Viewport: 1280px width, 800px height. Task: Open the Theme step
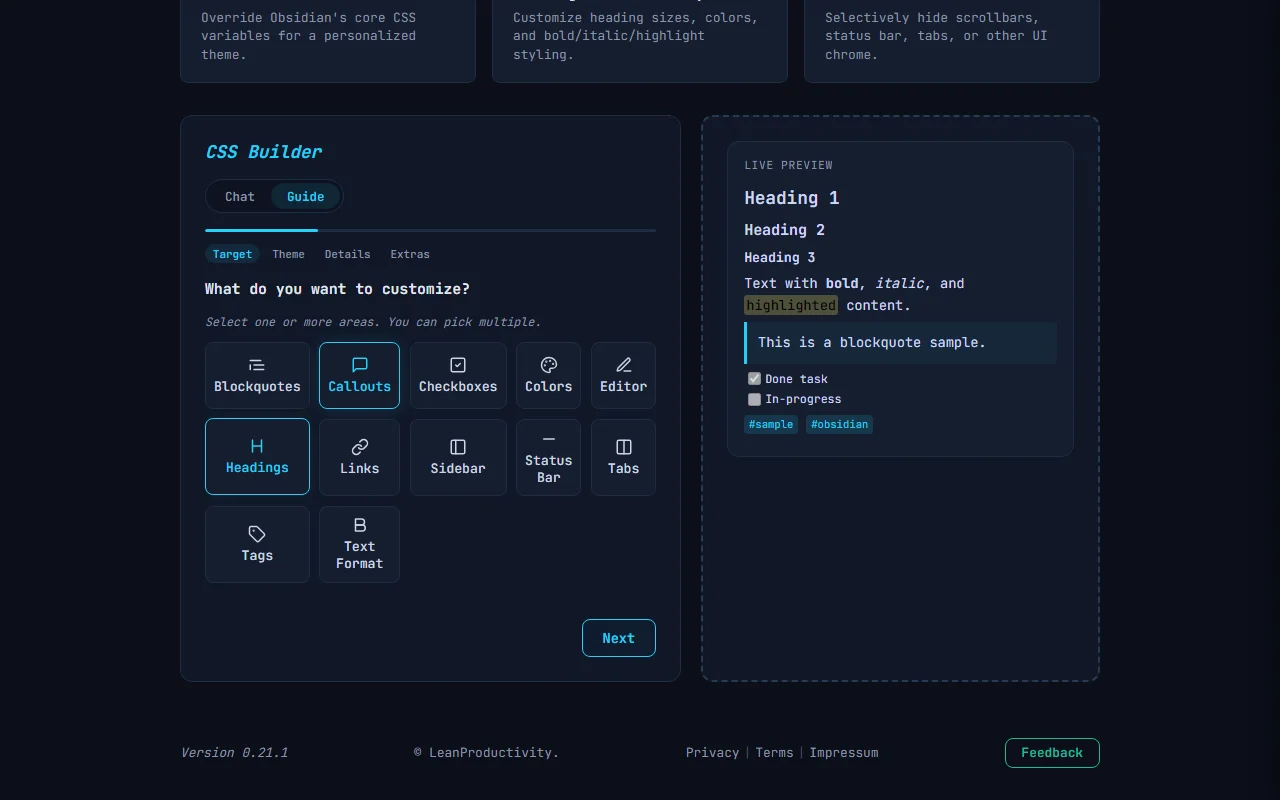pos(288,254)
